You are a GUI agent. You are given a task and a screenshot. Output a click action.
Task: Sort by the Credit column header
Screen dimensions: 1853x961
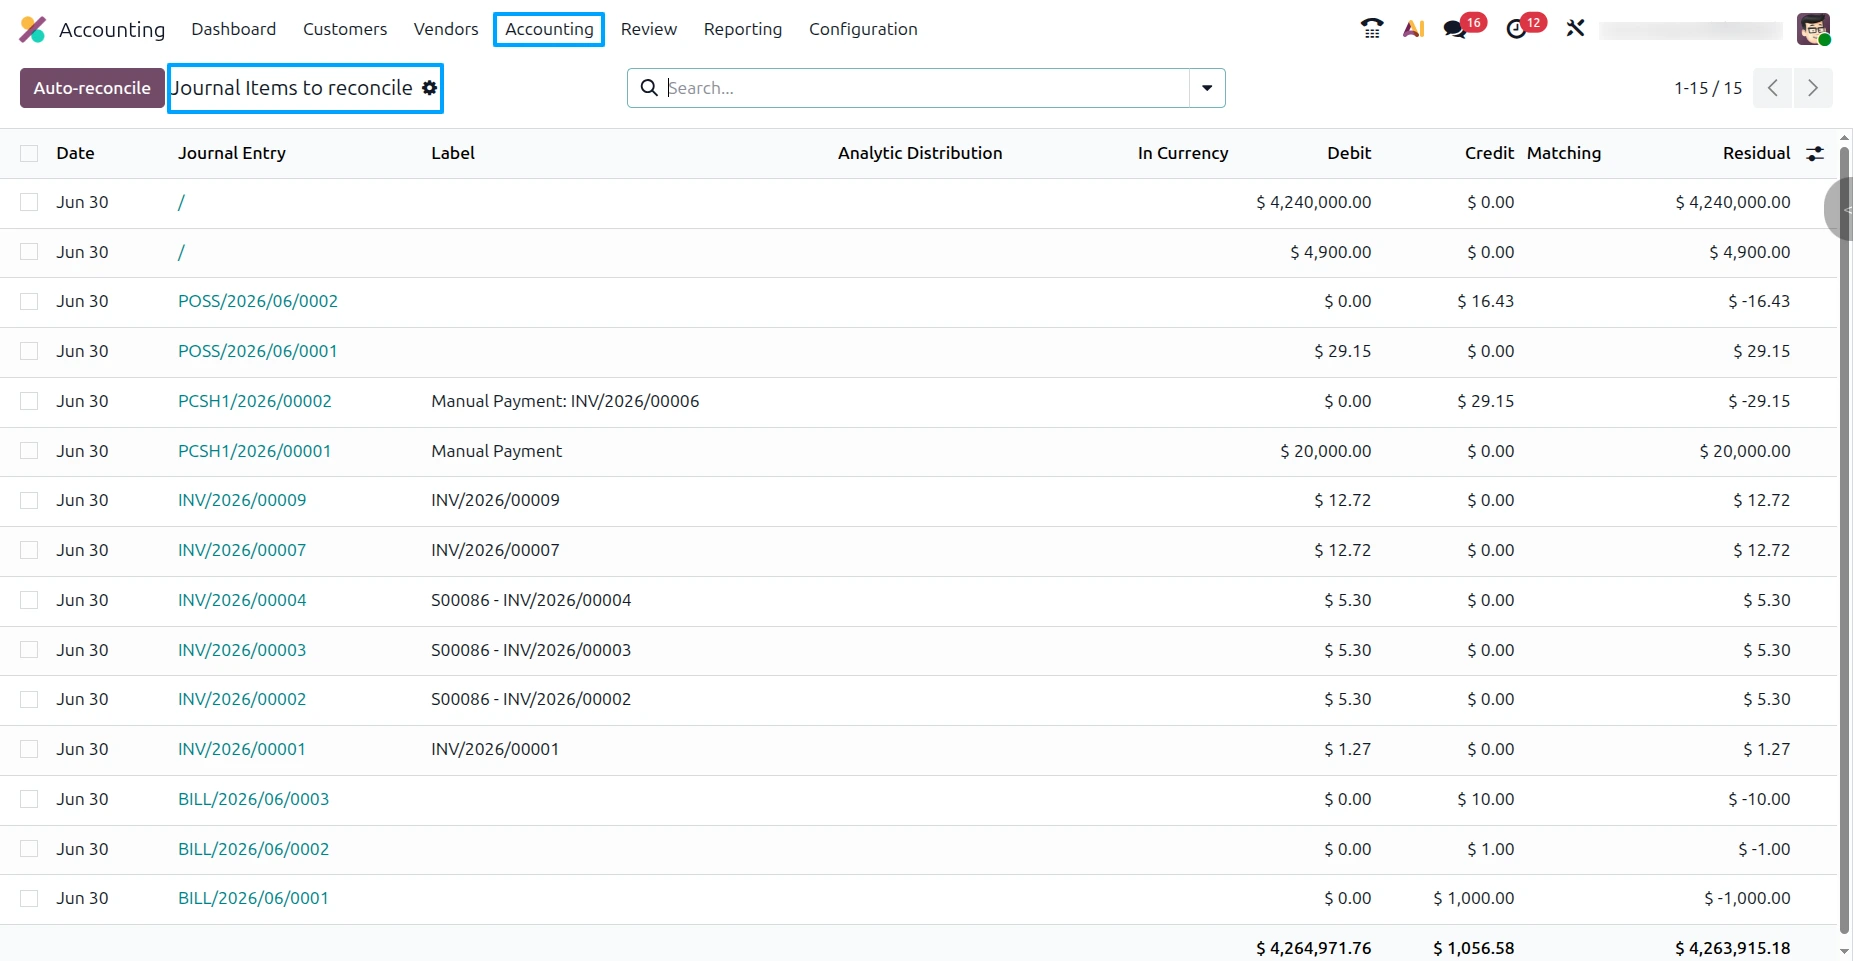point(1489,153)
